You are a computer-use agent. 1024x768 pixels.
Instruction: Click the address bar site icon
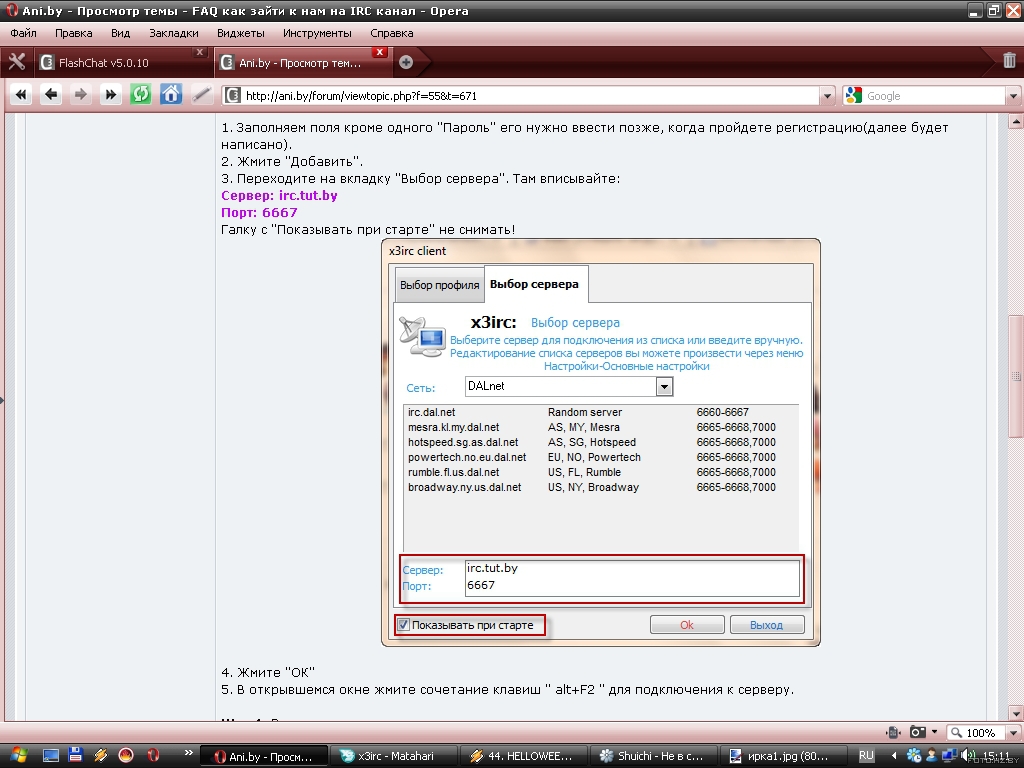point(232,96)
